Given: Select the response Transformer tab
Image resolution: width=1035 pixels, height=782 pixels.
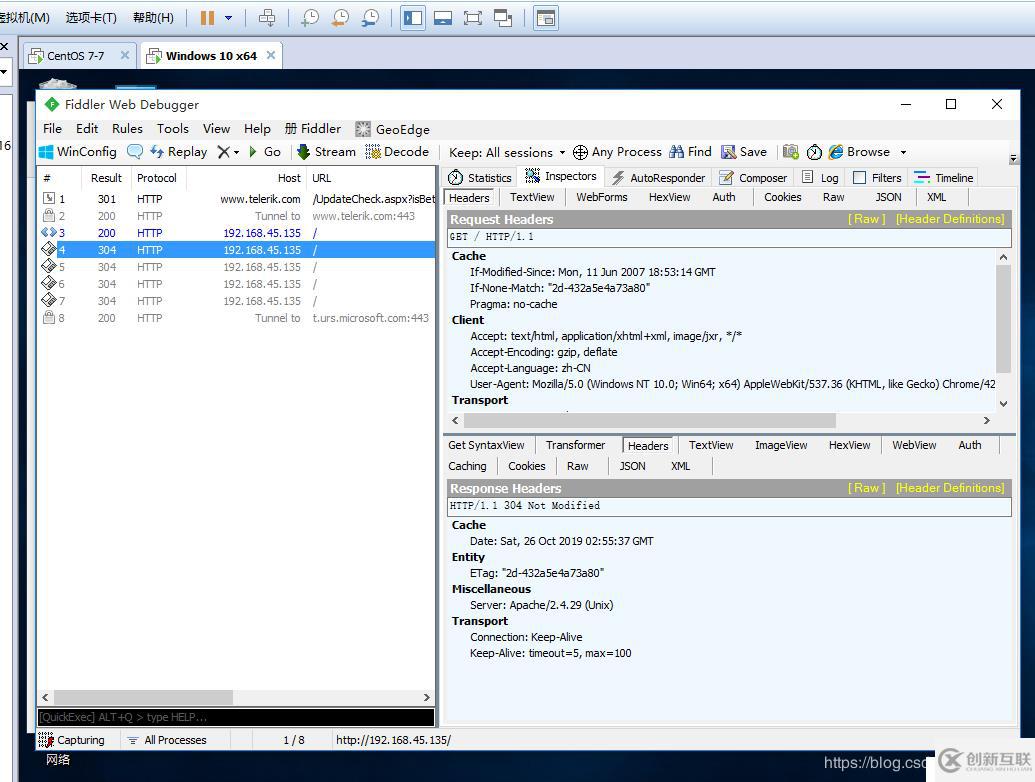Looking at the screenshot, I should (575, 445).
